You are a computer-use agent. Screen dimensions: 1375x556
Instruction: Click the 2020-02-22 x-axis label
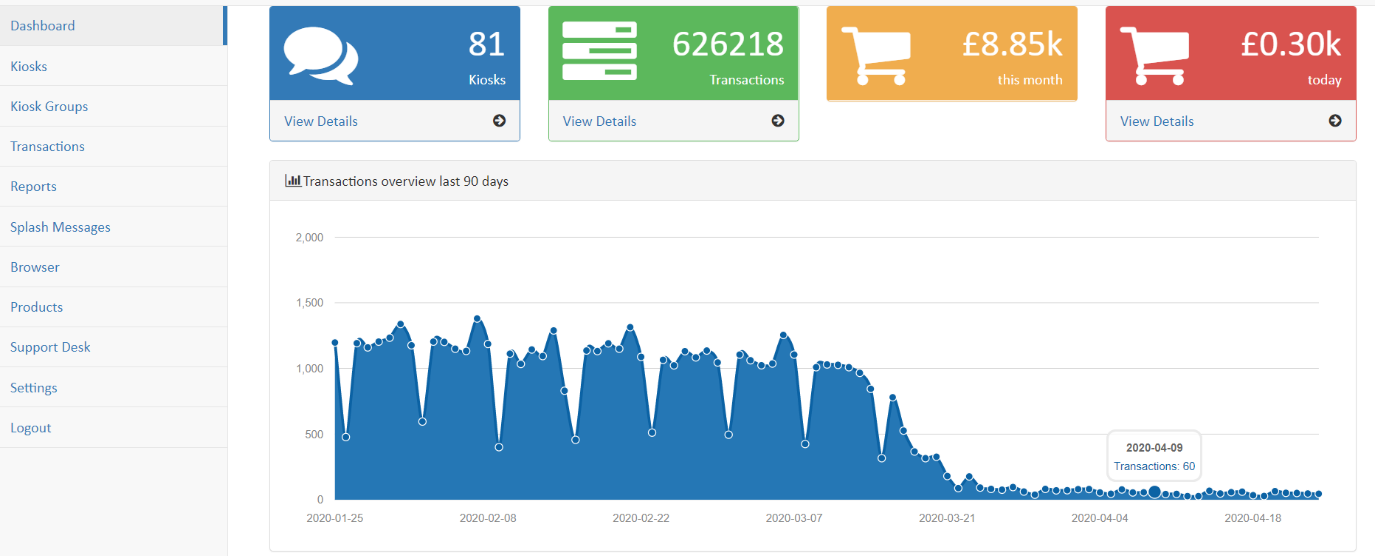(x=641, y=518)
